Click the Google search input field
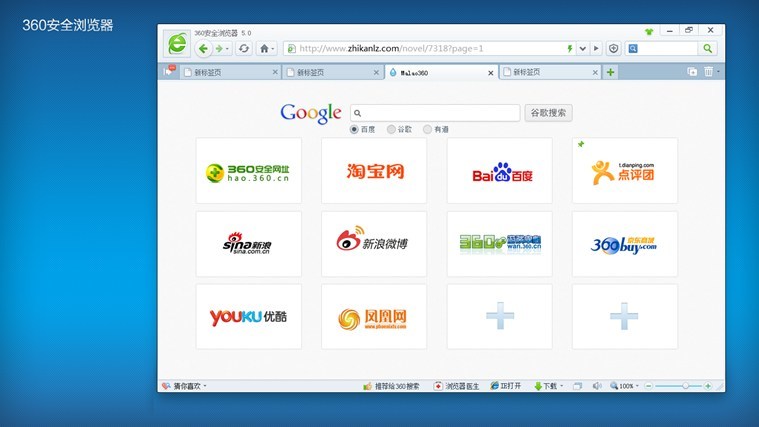 pyautogui.click(x=435, y=113)
